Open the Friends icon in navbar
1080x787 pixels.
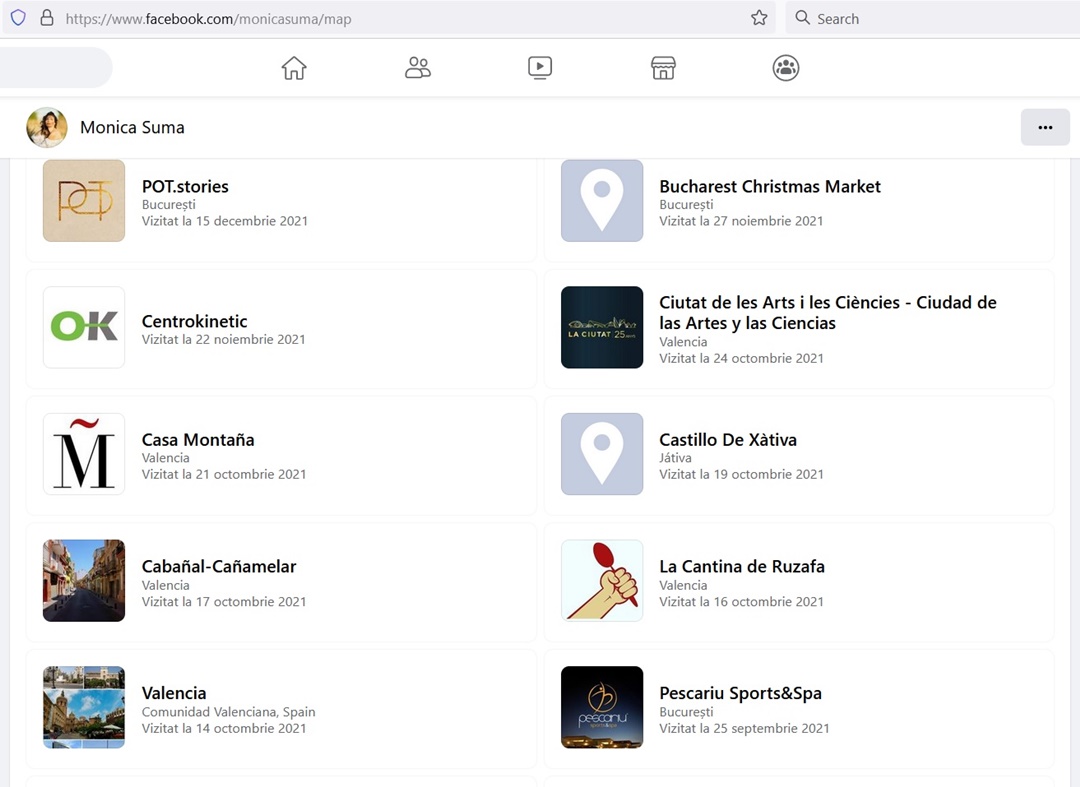(x=417, y=68)
